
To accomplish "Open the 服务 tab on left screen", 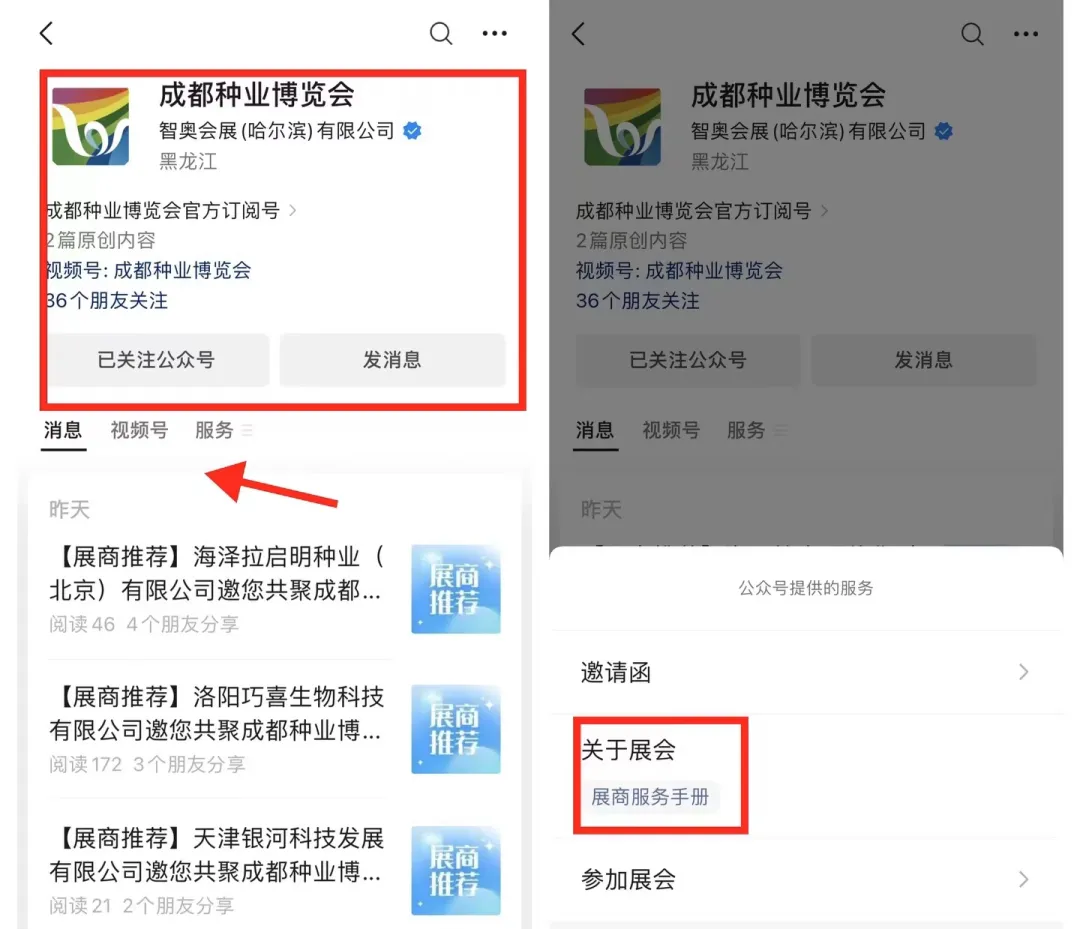I will (214, 430).
